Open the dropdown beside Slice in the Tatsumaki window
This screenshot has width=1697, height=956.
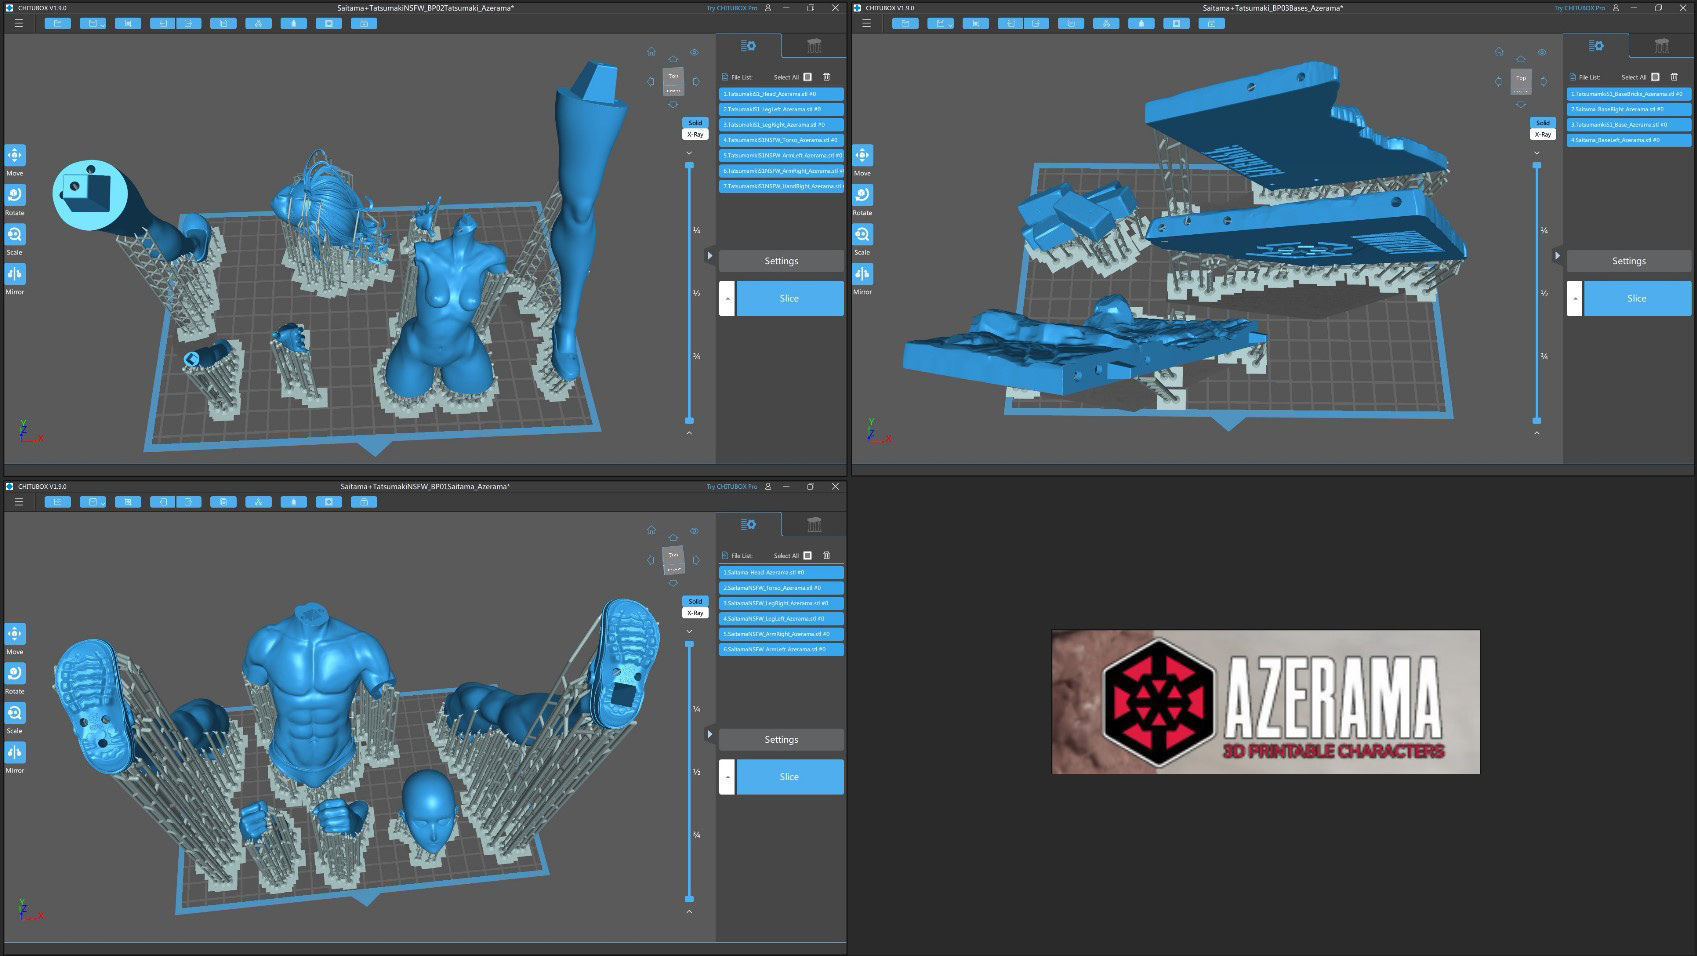click(x=727, y=298)
